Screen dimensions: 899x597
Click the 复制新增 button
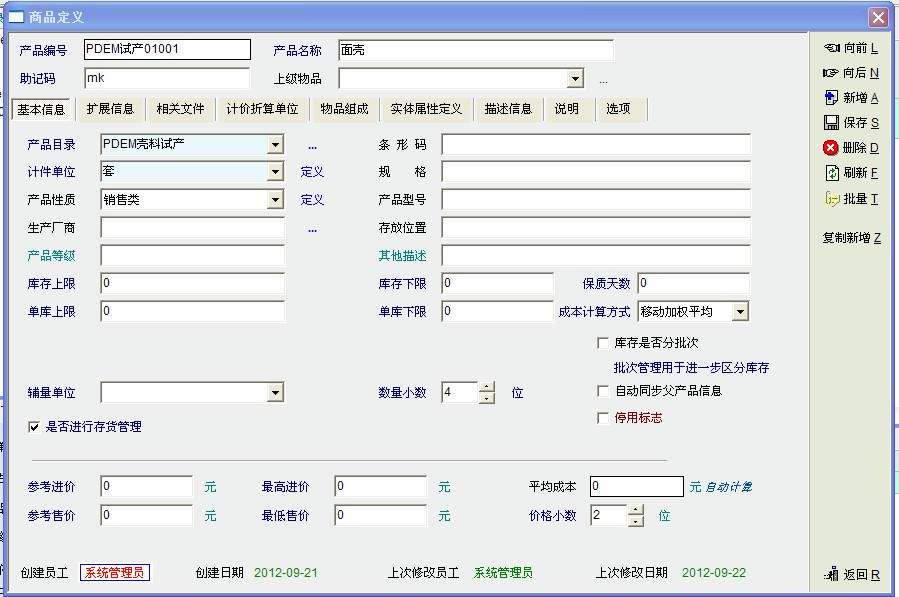tap(851, 238)
